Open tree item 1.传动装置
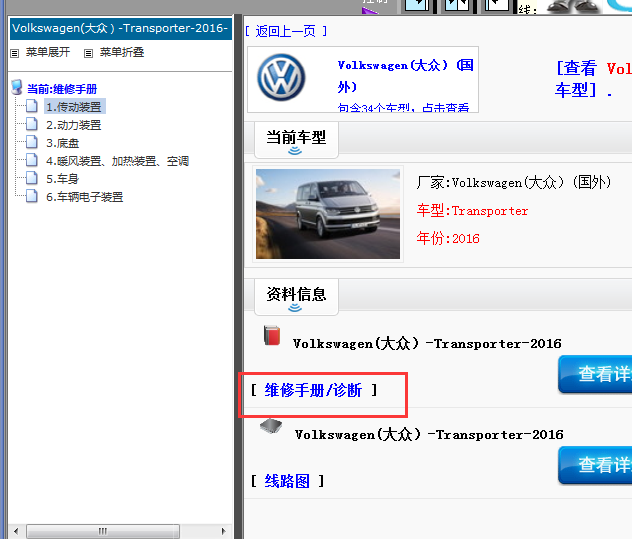 click(75, 107)
